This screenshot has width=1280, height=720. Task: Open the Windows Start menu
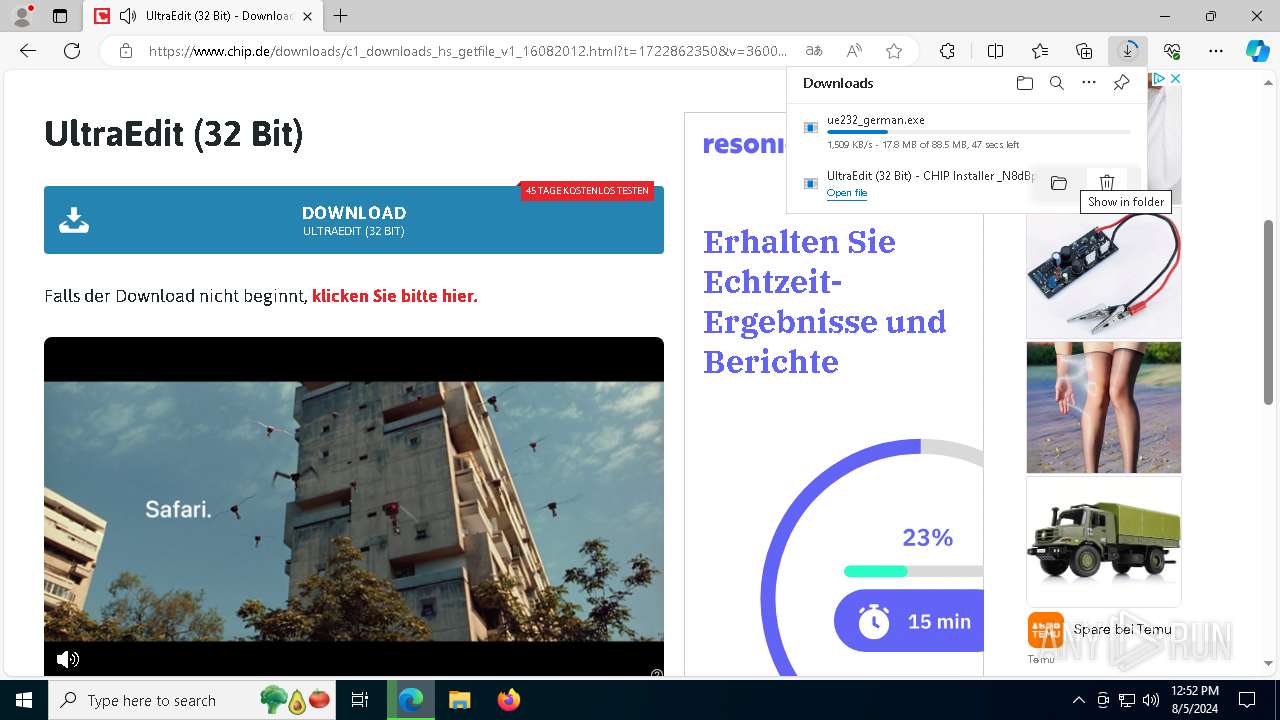tap(24, 700)
